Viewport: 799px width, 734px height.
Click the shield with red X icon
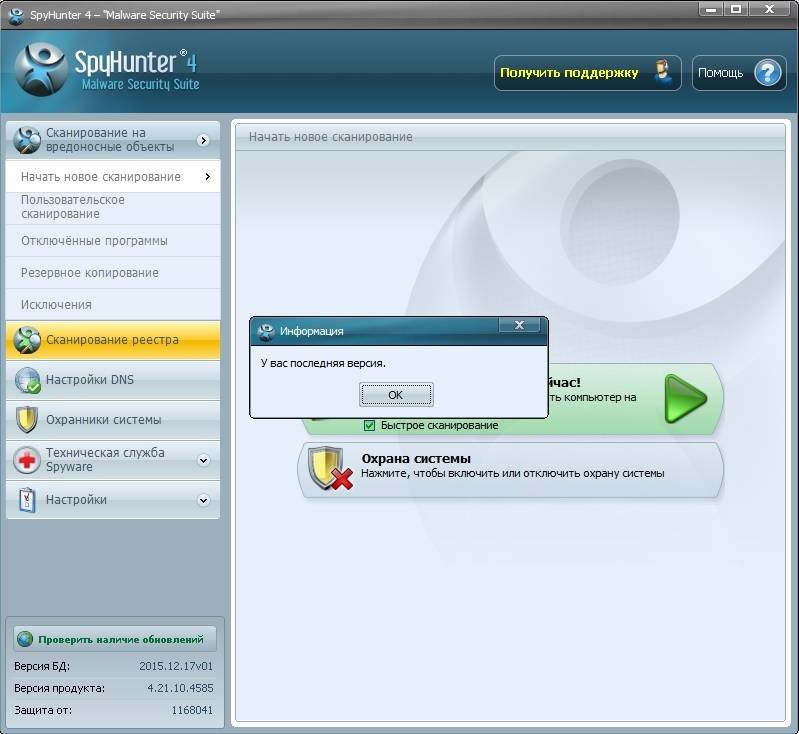coord(330,468)
